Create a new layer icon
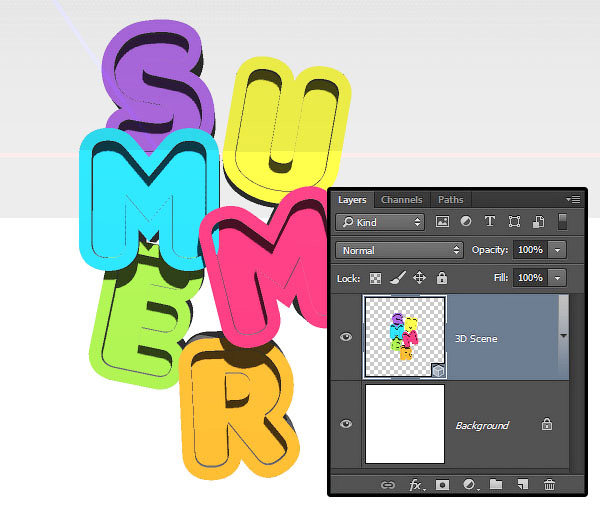The image size is (600, 510). tap(523, 484)
